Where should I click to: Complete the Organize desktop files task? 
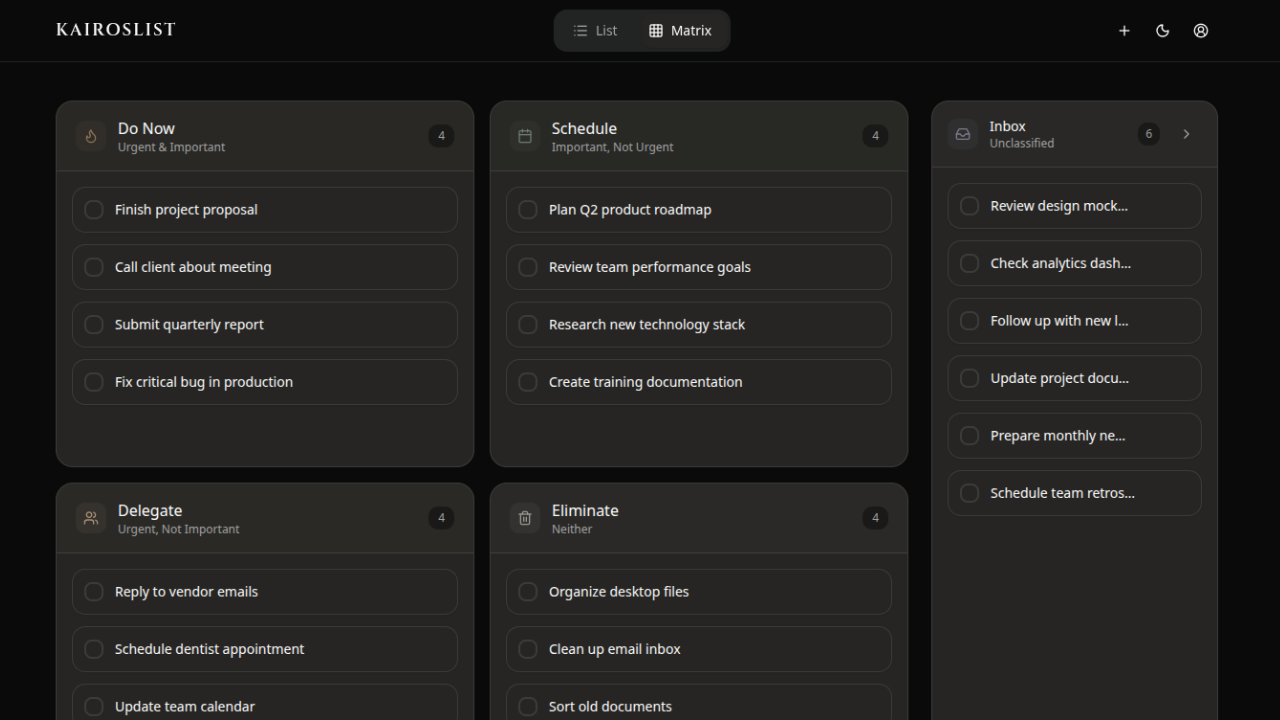click(528, 592)
